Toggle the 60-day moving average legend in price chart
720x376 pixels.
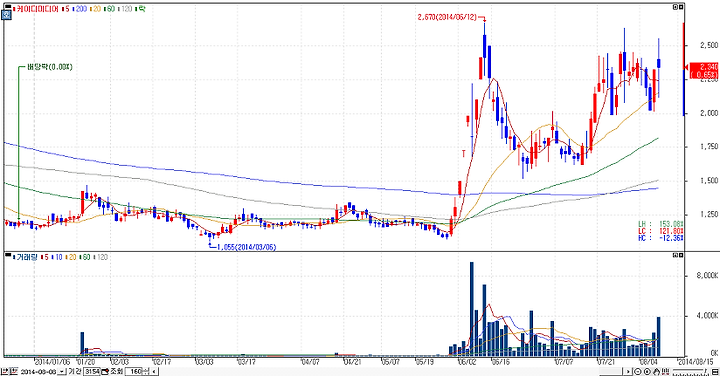tap(110, 9)
